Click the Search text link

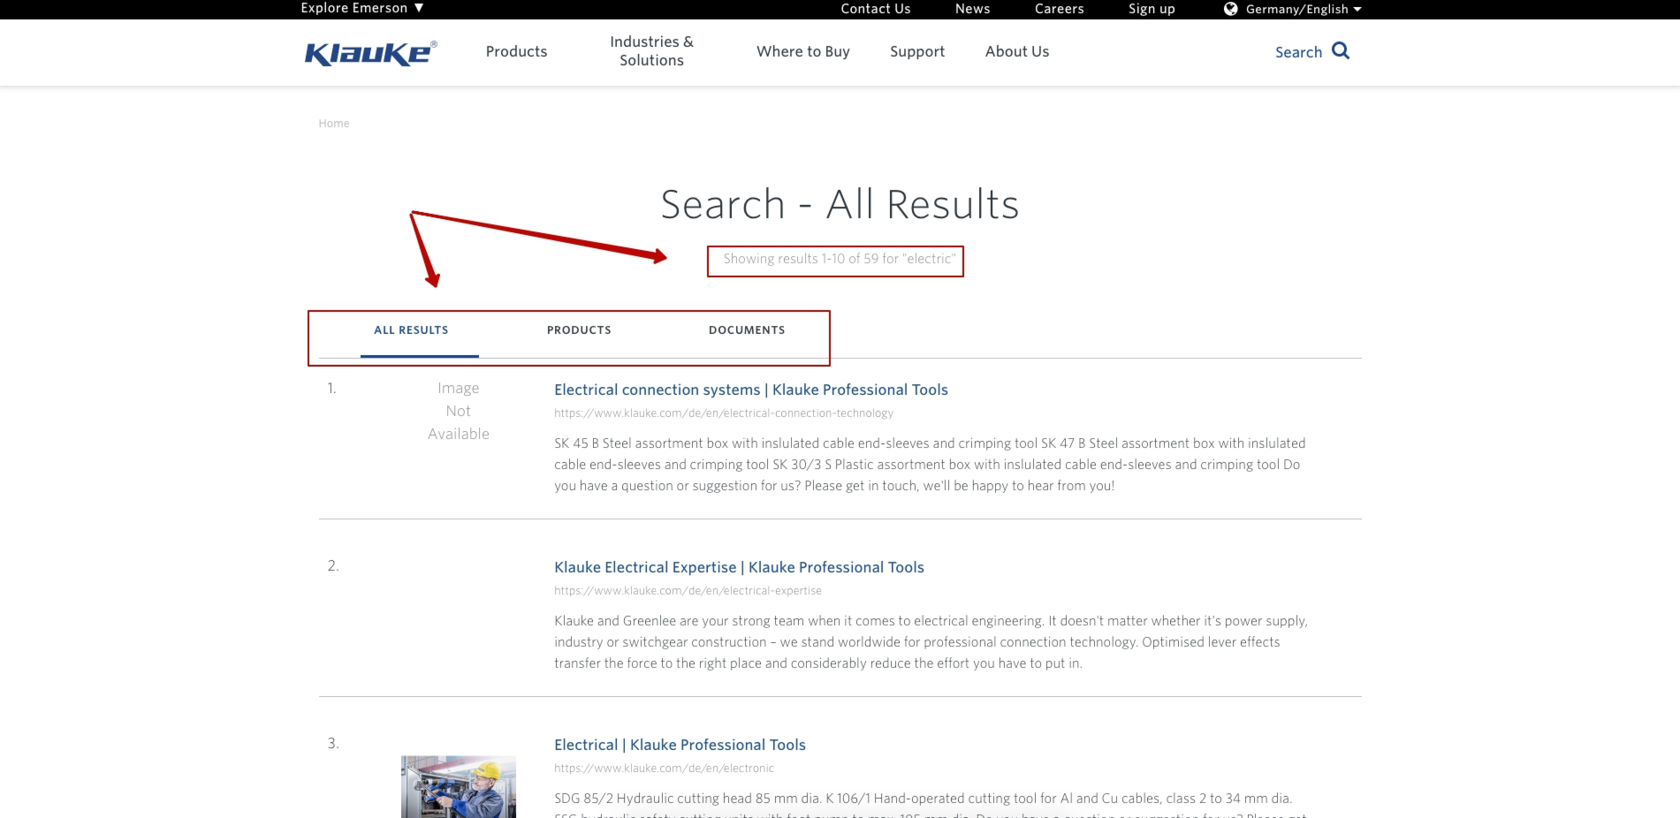pyautogui.click(x=1298, y=52)
